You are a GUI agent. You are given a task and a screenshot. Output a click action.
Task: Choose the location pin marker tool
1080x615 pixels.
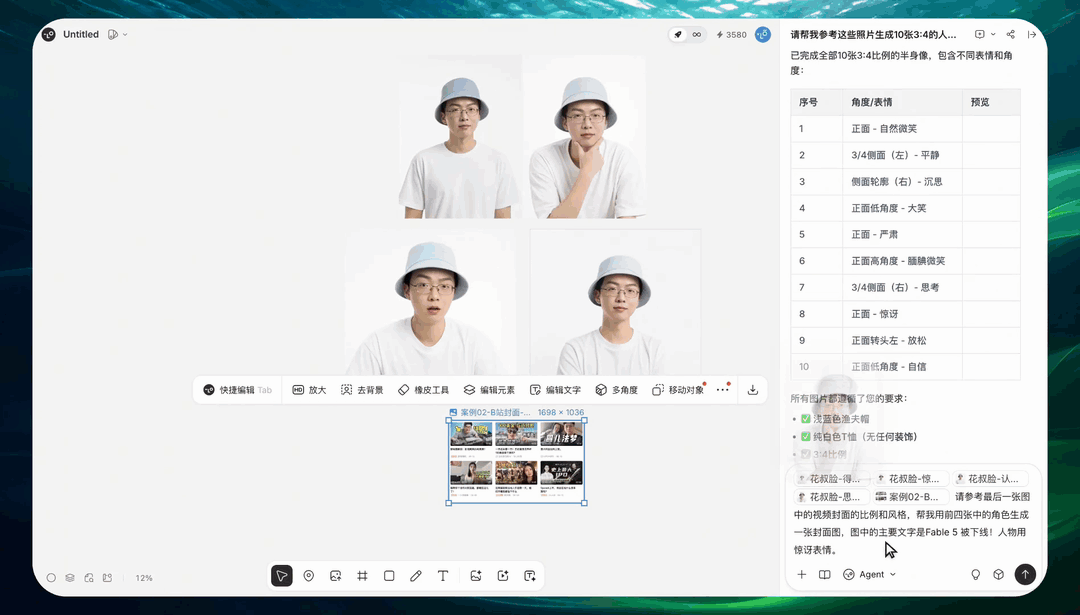coord(309,576)
